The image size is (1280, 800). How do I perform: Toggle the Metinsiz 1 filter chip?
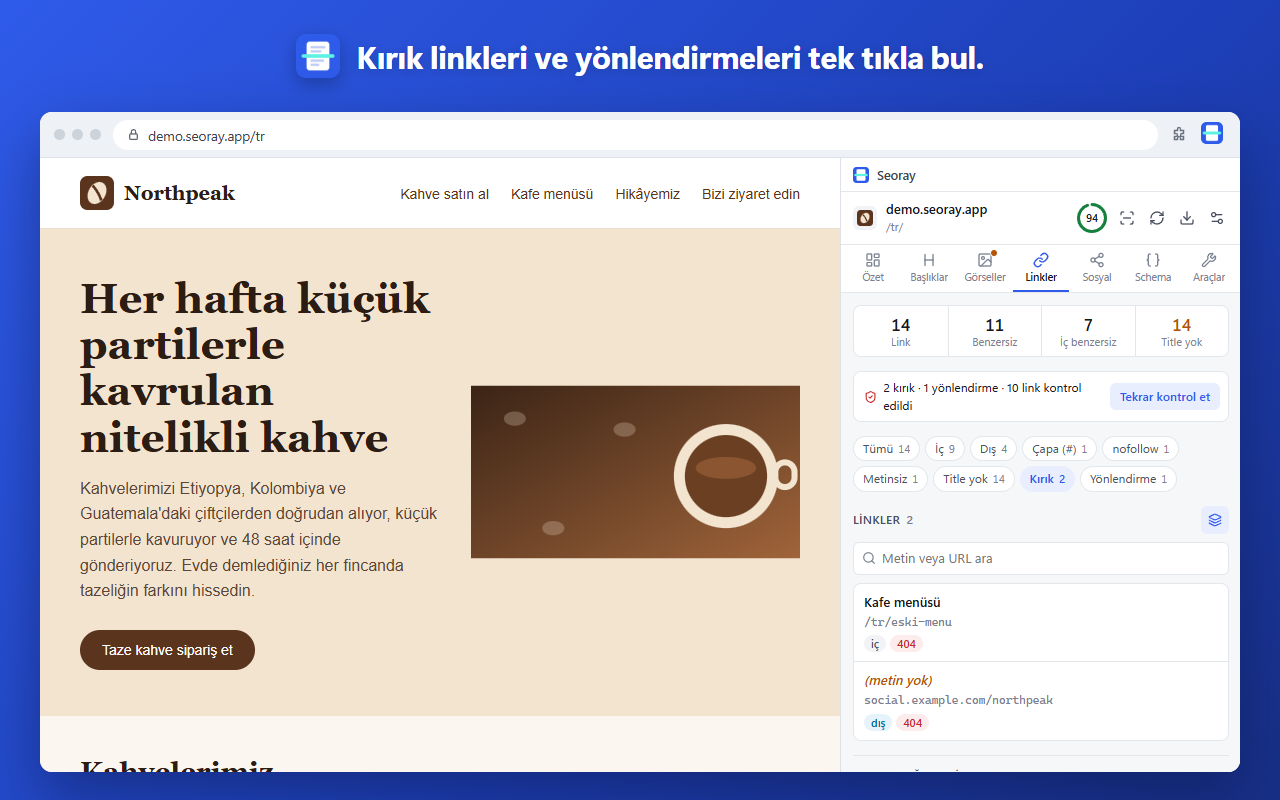[x=891, y=479]
